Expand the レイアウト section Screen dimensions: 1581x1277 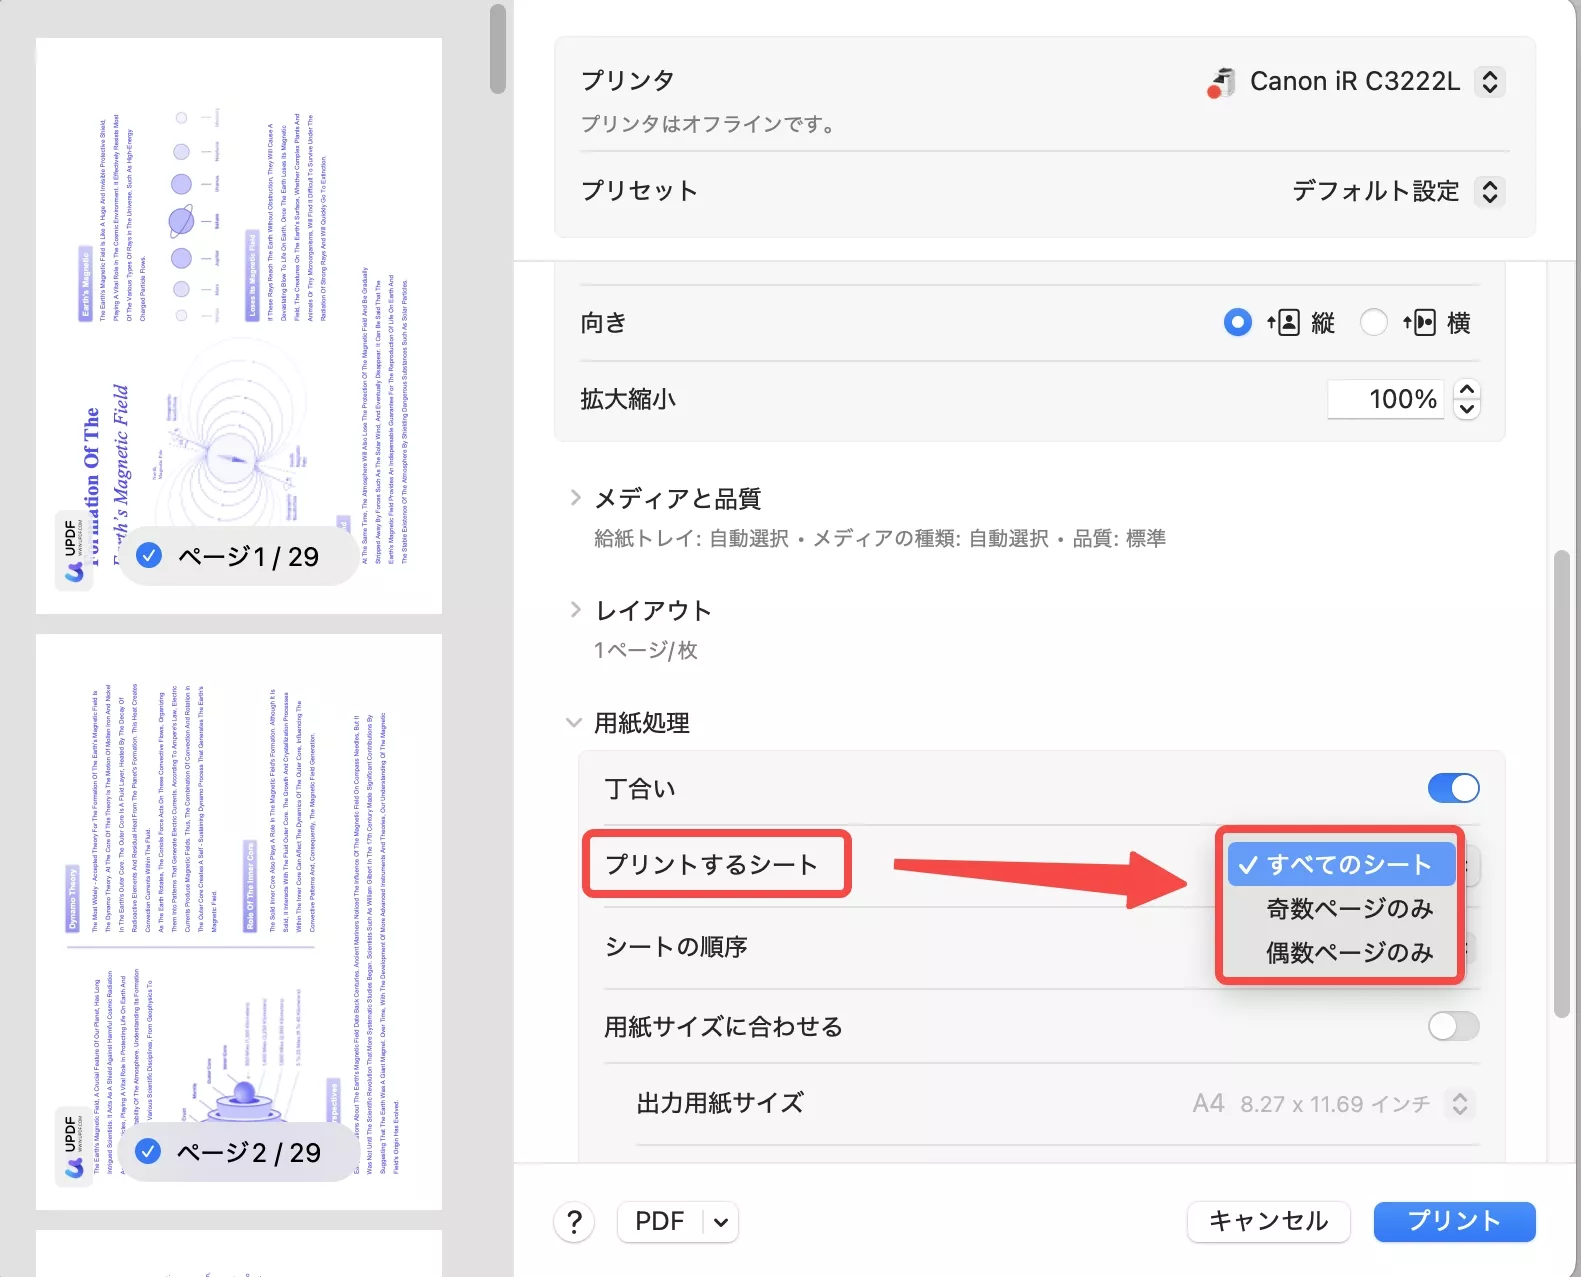coord(575,610)
